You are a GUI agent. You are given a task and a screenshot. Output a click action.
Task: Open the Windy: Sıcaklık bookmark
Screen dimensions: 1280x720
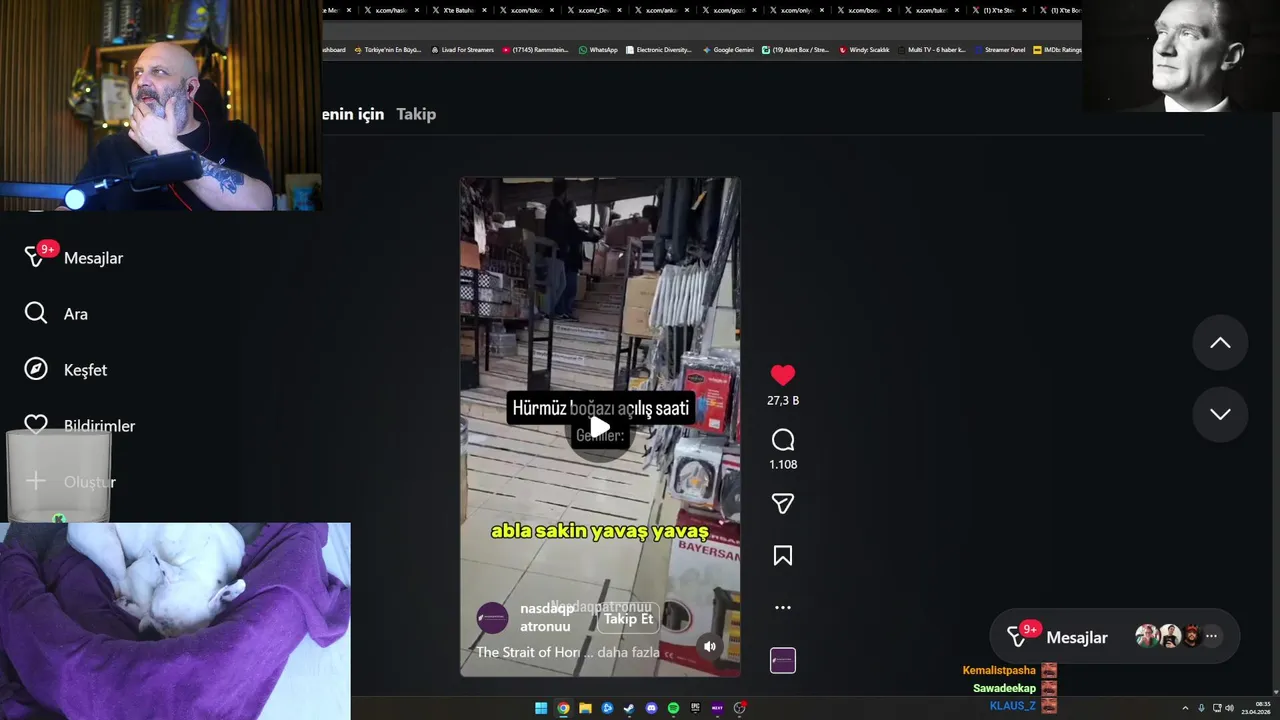(x=864, y=50)
